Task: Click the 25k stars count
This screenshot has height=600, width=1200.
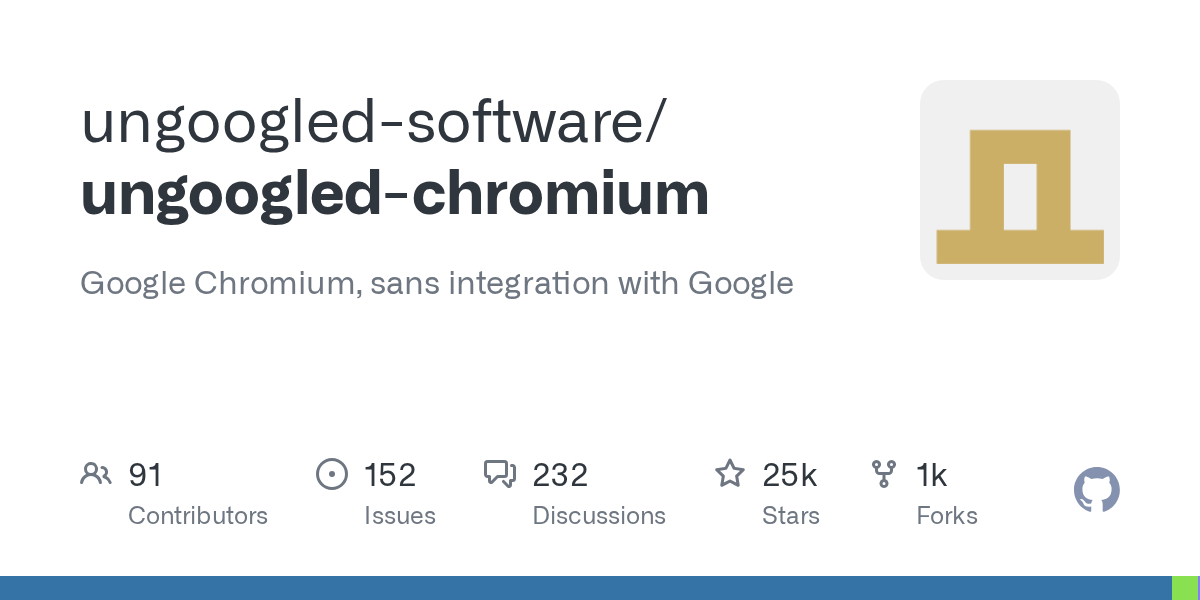Action: tap(790, 475)
